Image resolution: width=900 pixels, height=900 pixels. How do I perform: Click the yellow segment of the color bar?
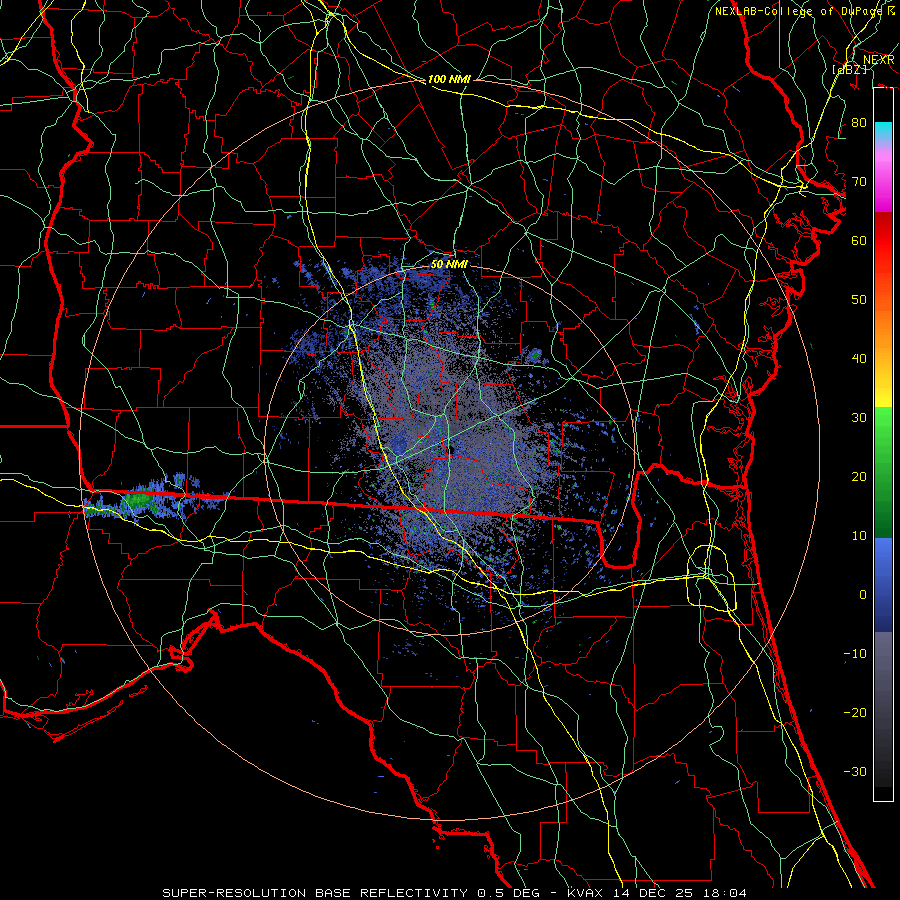883,393
